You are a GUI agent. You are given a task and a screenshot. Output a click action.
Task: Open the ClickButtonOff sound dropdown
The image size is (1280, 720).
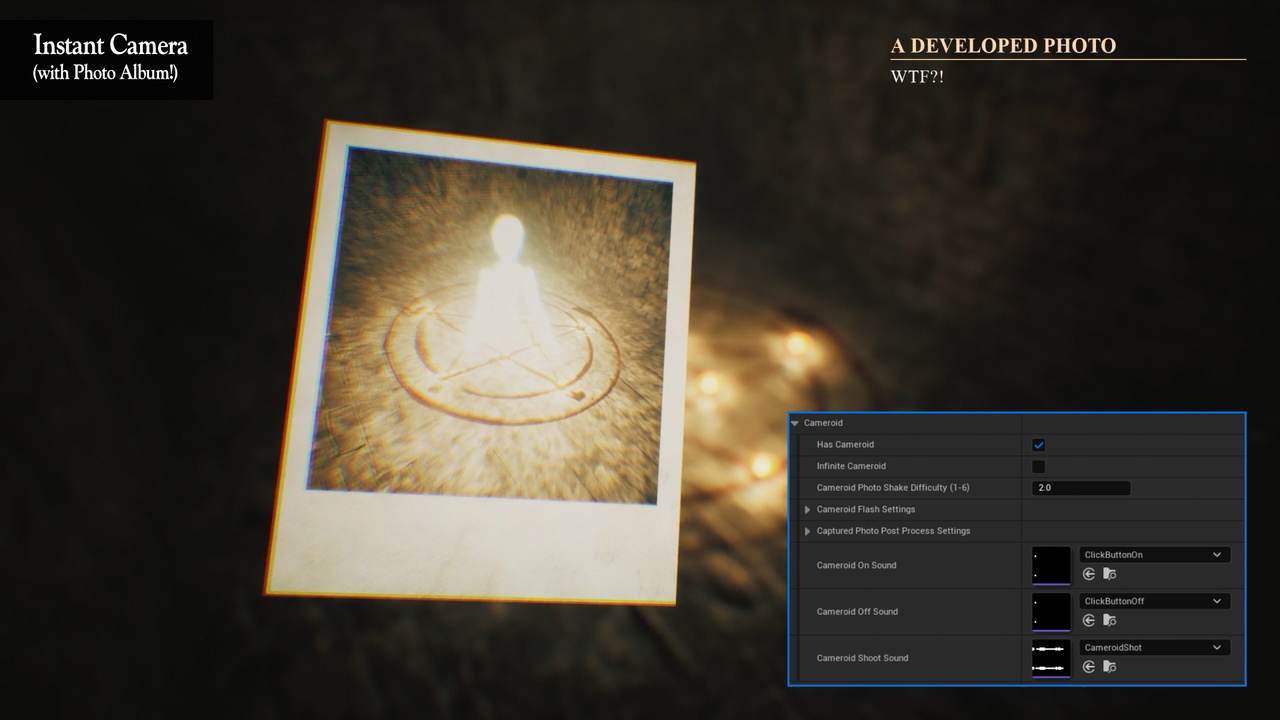tap(1216, 600)
